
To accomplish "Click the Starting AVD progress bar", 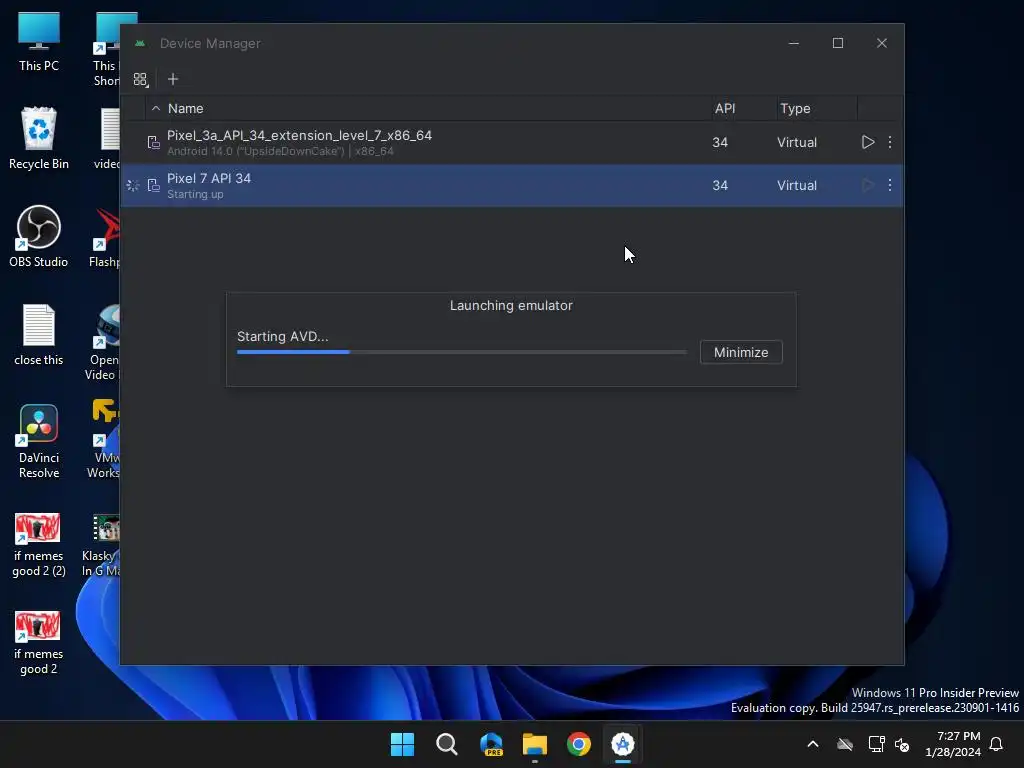I will (x=462, y=352).
